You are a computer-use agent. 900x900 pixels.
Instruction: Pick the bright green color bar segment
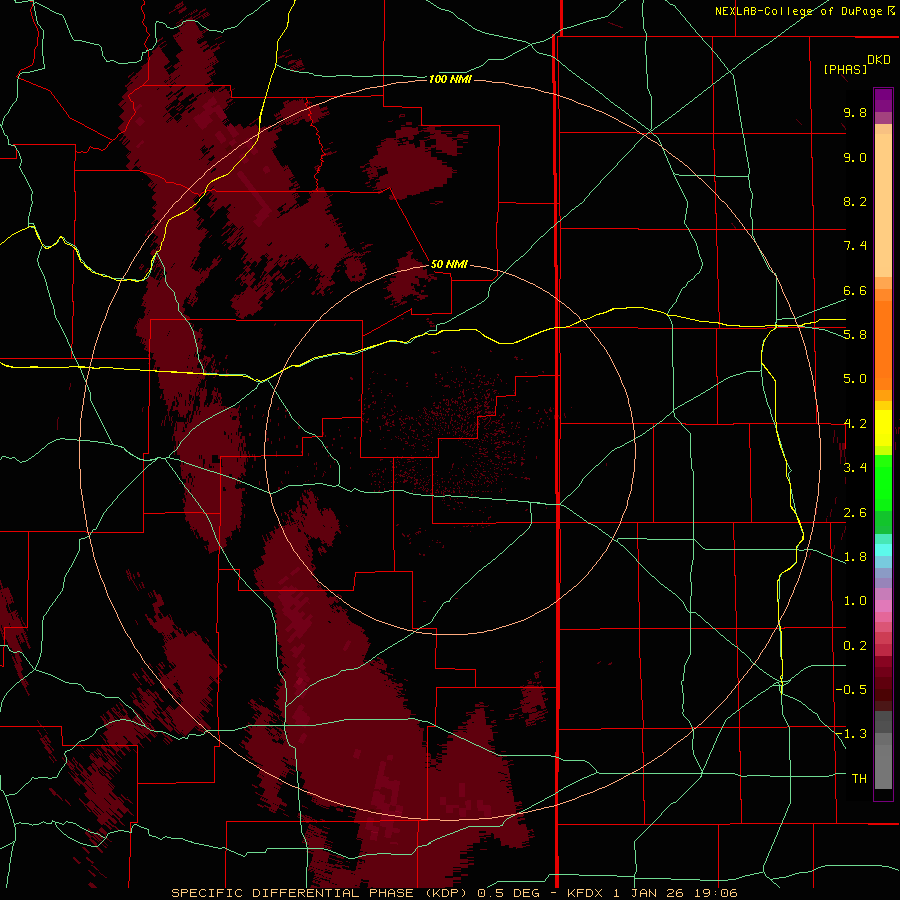(x=883, y=483)
